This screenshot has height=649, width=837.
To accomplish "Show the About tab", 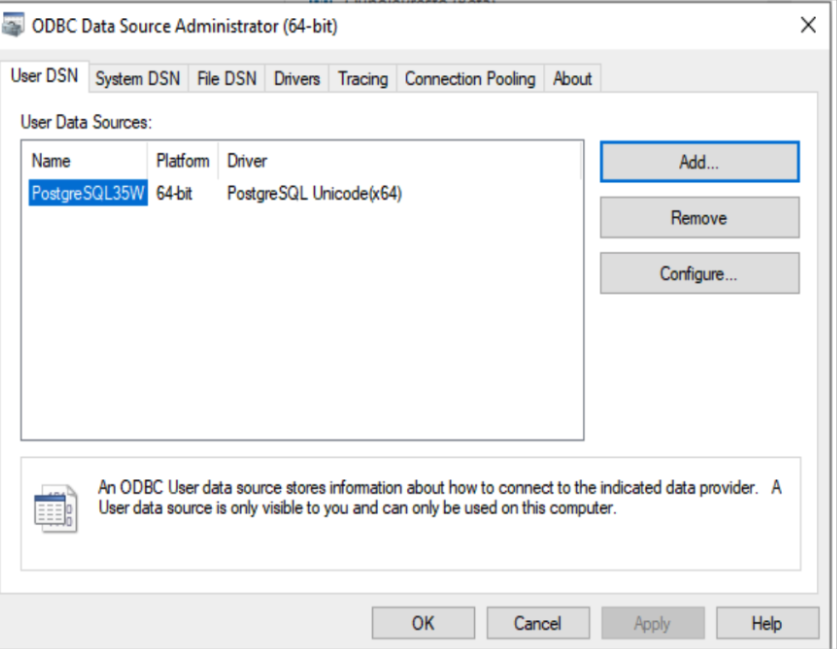I will point(572,79).
